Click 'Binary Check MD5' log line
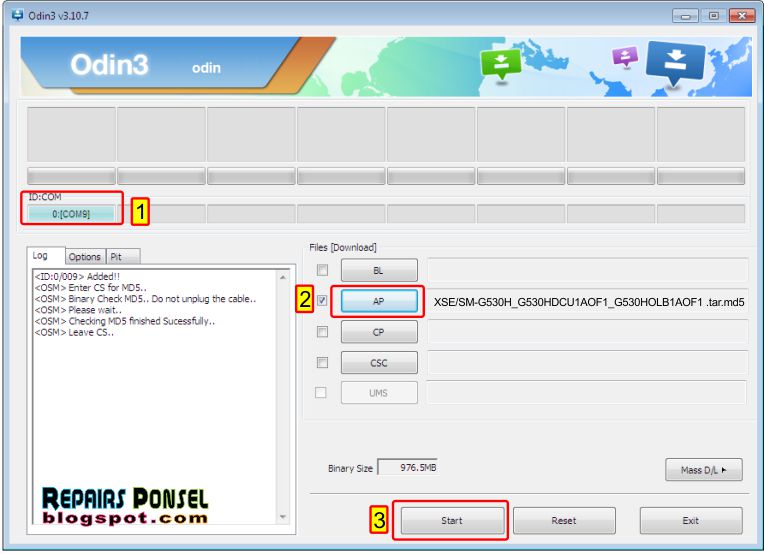The height and width of the screenshot is (554, 764). coord(145,299)
